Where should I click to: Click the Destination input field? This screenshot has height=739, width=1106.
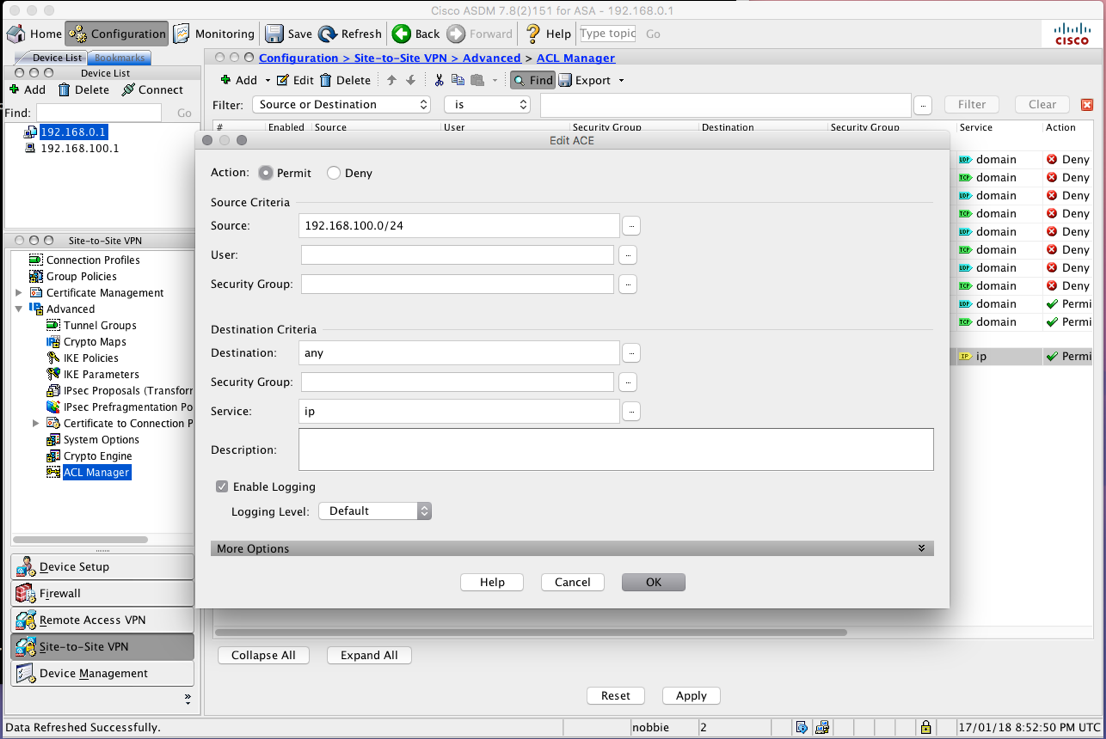(x=459, y=353)
